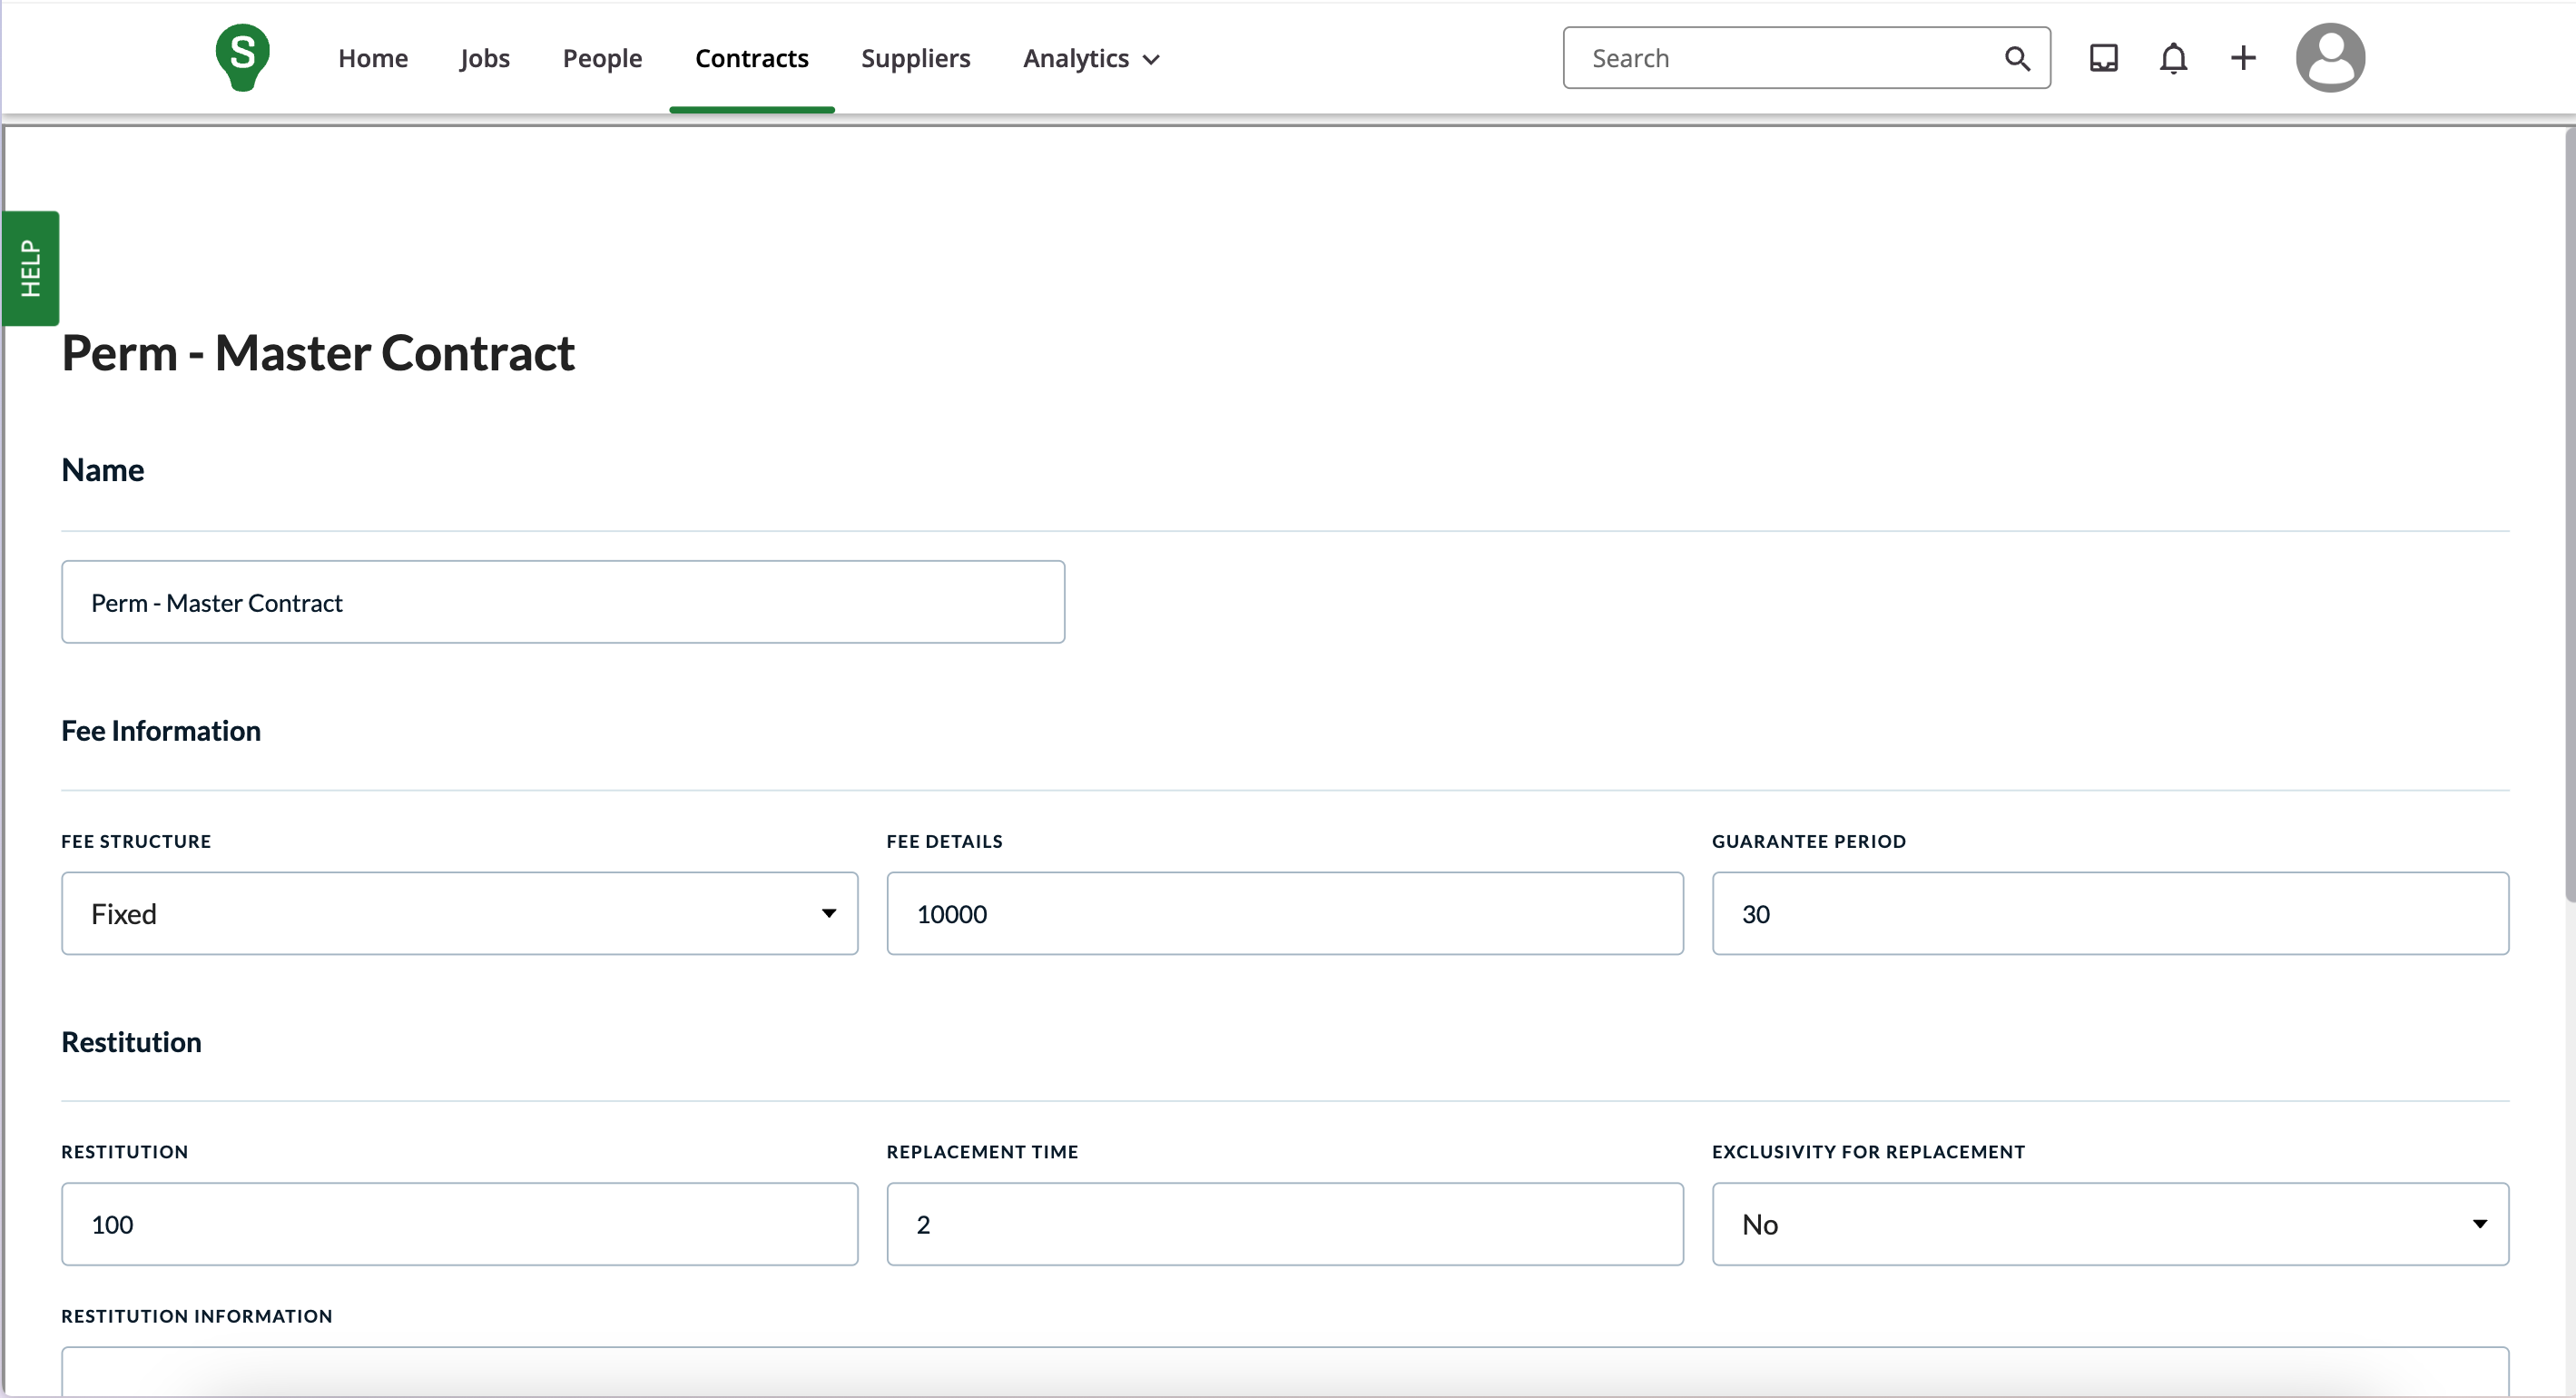Click the Contracts navigation tab
Screen dimensions: 2576x1398
click(x=751, y=58)
